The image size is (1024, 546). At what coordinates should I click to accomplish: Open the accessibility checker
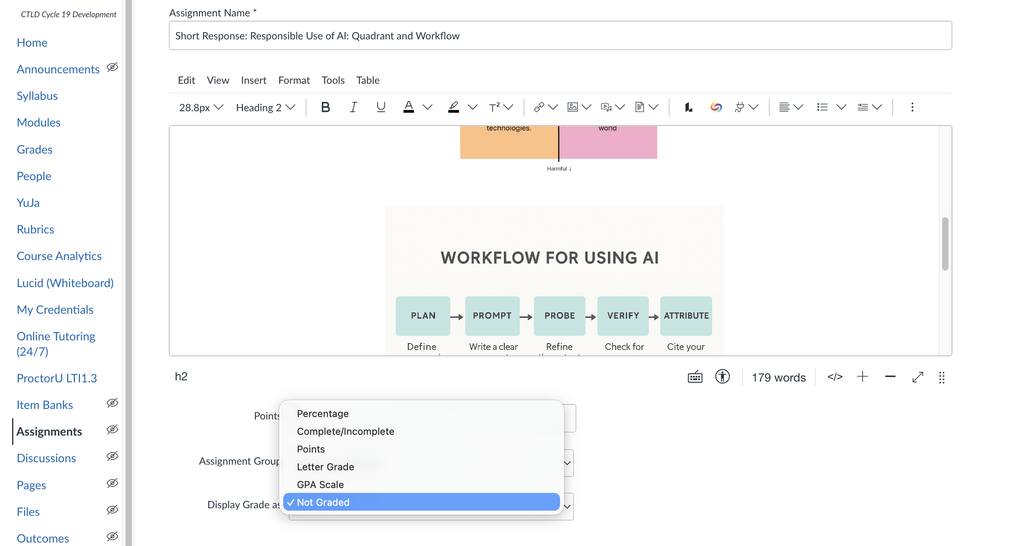pos(722,377)
